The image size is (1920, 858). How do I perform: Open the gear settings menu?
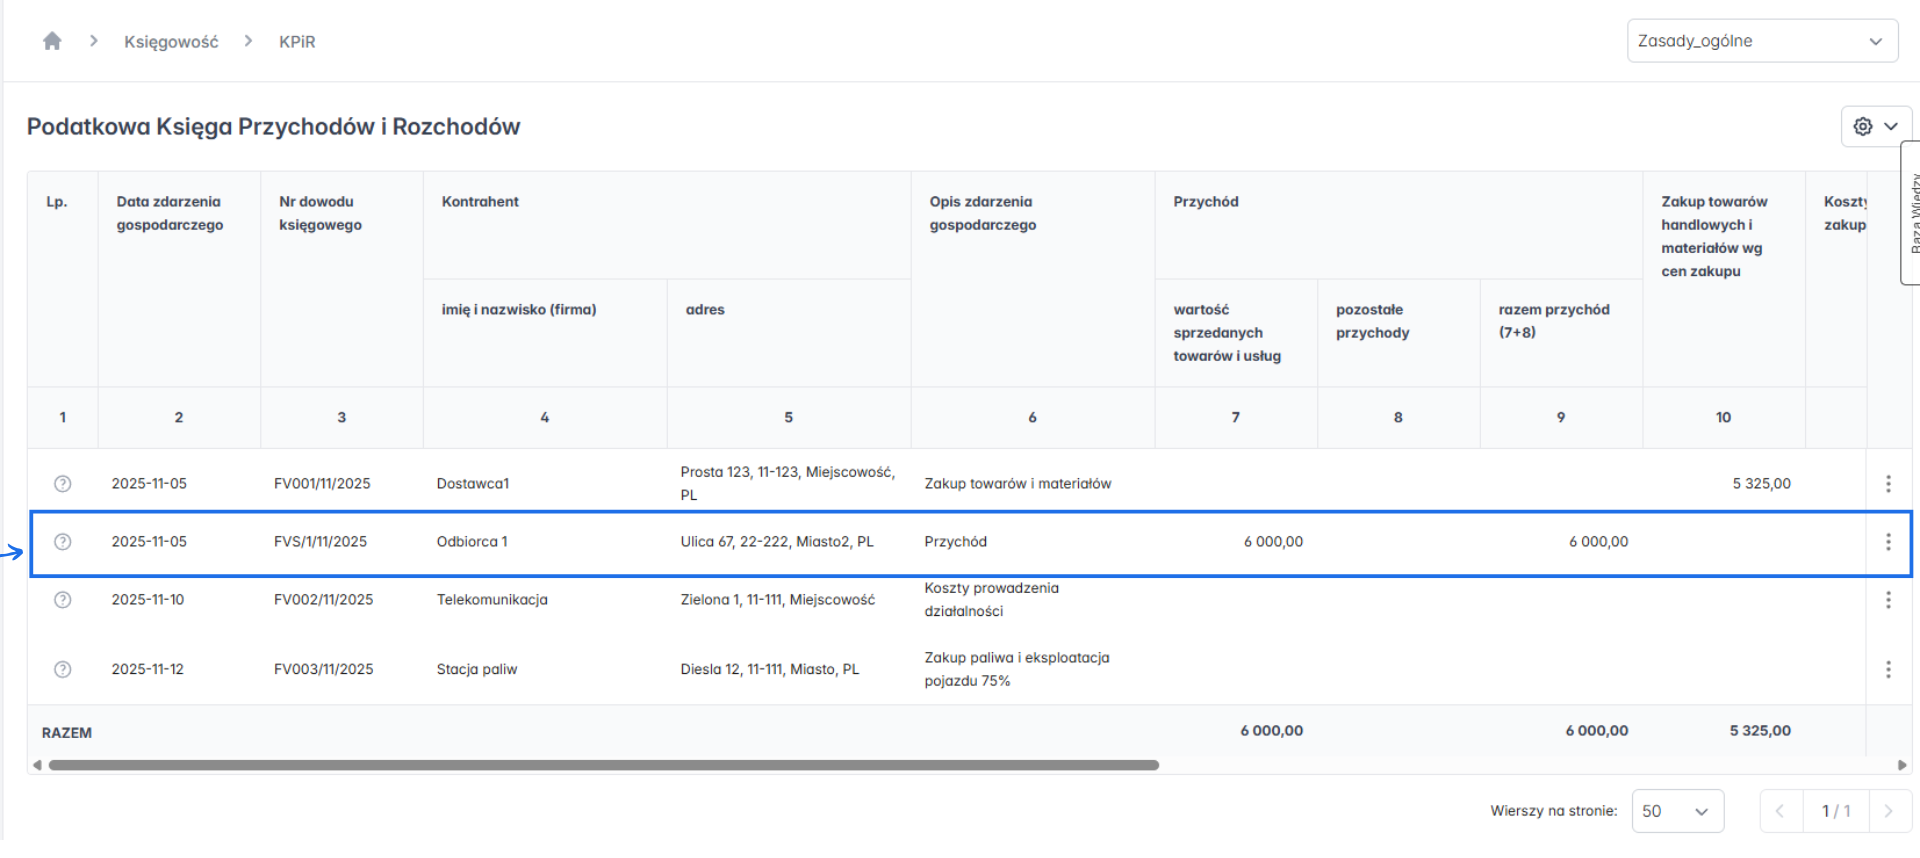(x=1875, y=127)
